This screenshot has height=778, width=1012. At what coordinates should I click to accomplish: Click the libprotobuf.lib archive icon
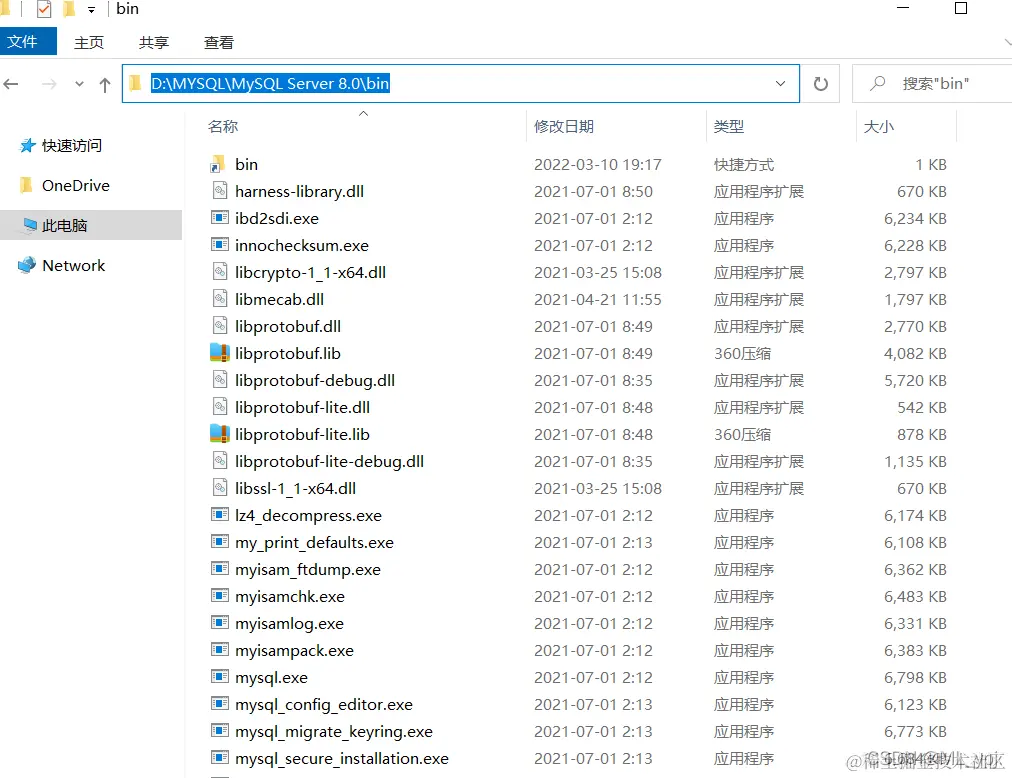[219, 353]
